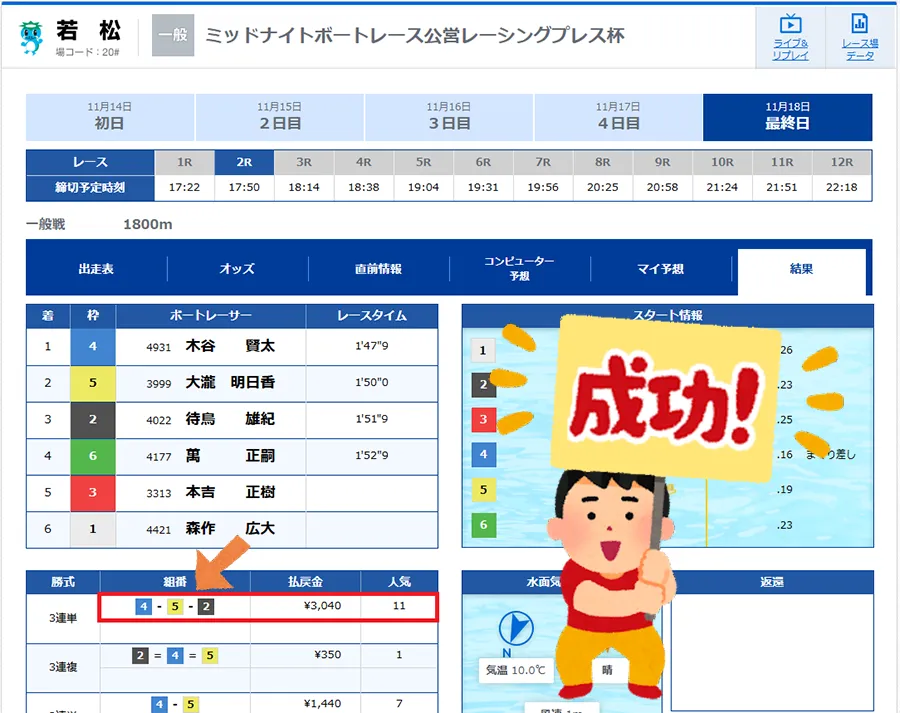
Task: Open the コンピューター予想 tab
Action: [x=519, y=268]
